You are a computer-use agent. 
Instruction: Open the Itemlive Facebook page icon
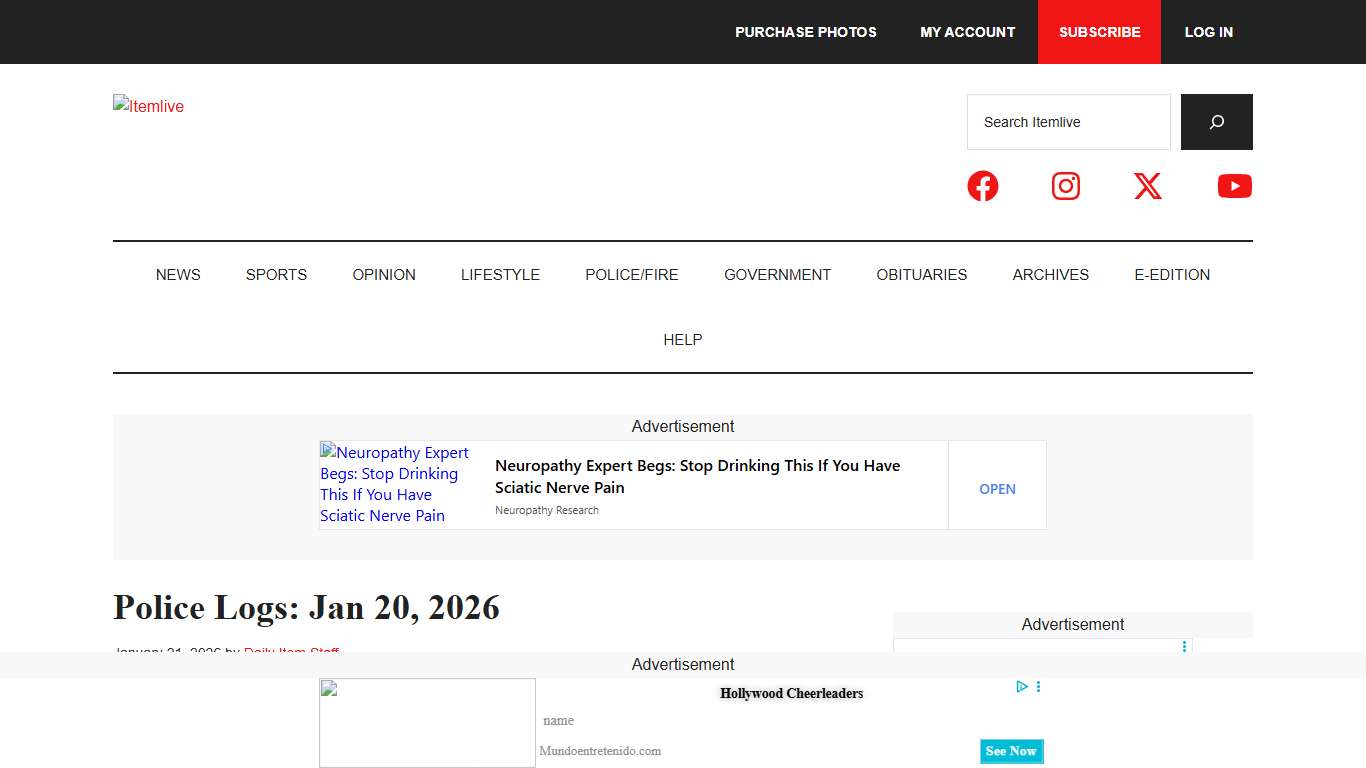(982, 186)
